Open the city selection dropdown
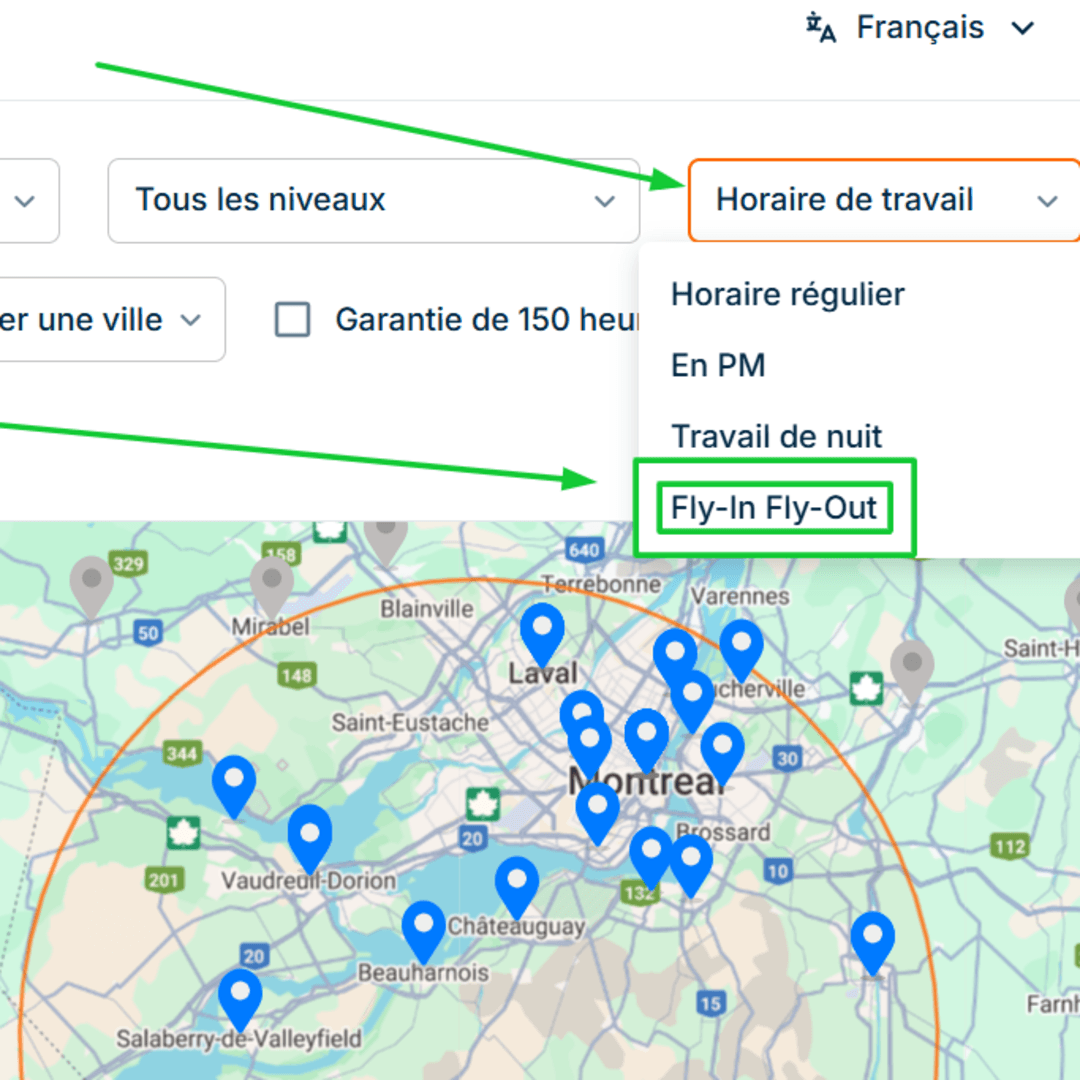1080x1080 pixels. (110, 320)
